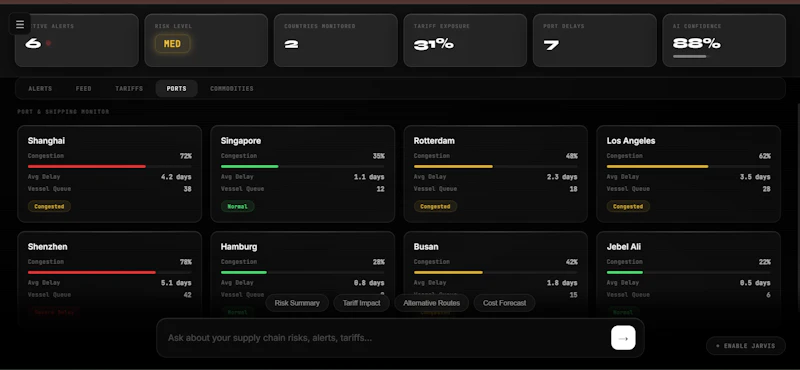Click Singapore congestion progress bar
This screenshot has width=800, height=370.
[x=303, y=166]
